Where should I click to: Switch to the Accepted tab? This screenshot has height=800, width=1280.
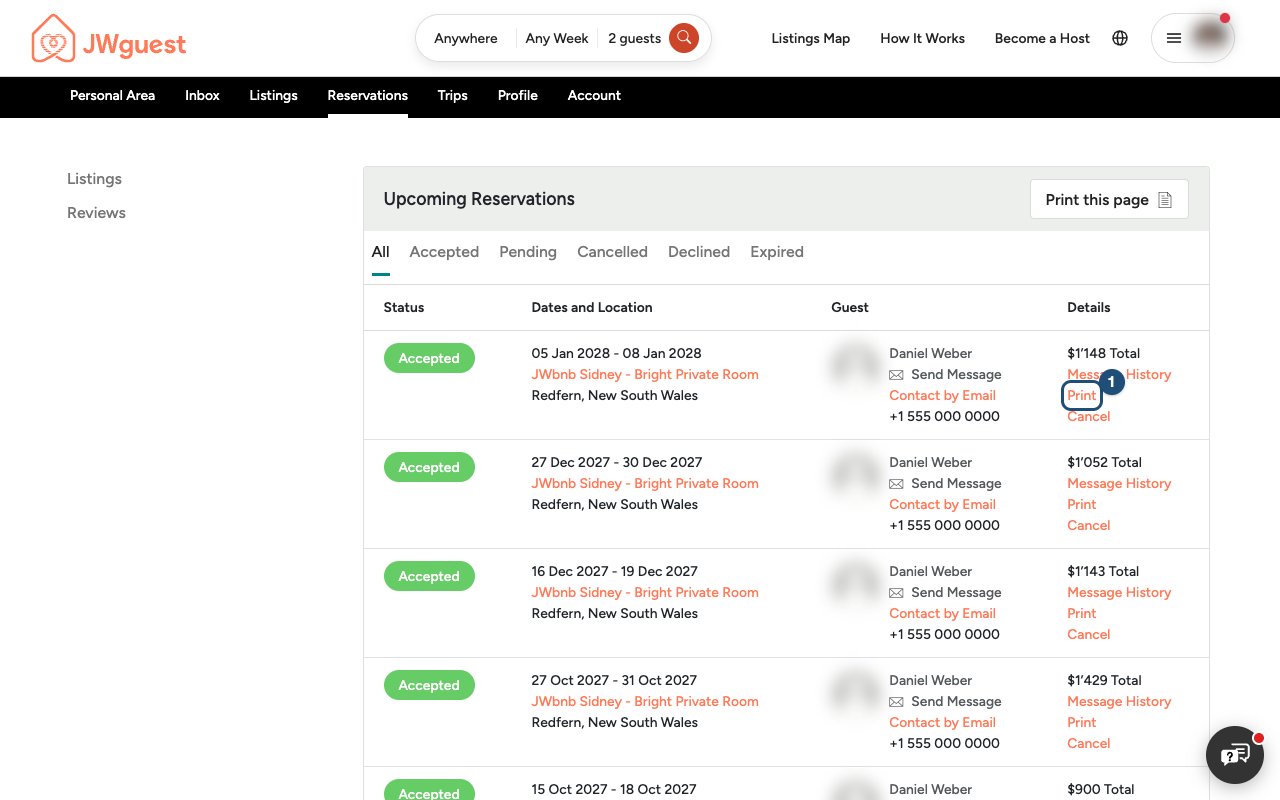[444, 252]
